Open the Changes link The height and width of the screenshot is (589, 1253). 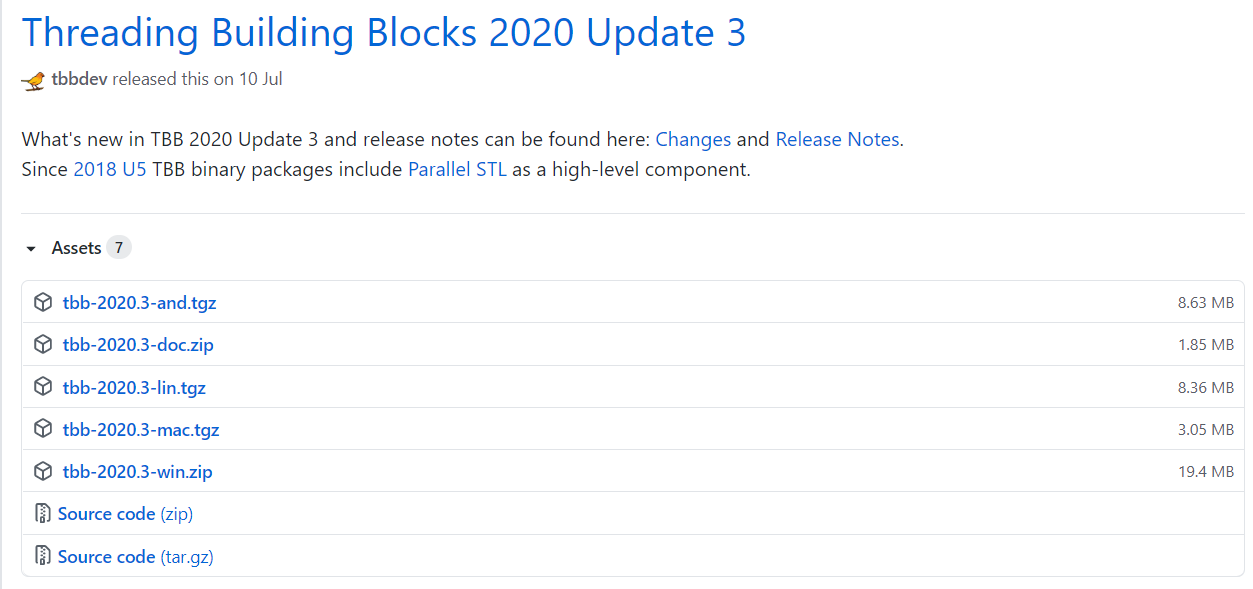tap(693, 139)
